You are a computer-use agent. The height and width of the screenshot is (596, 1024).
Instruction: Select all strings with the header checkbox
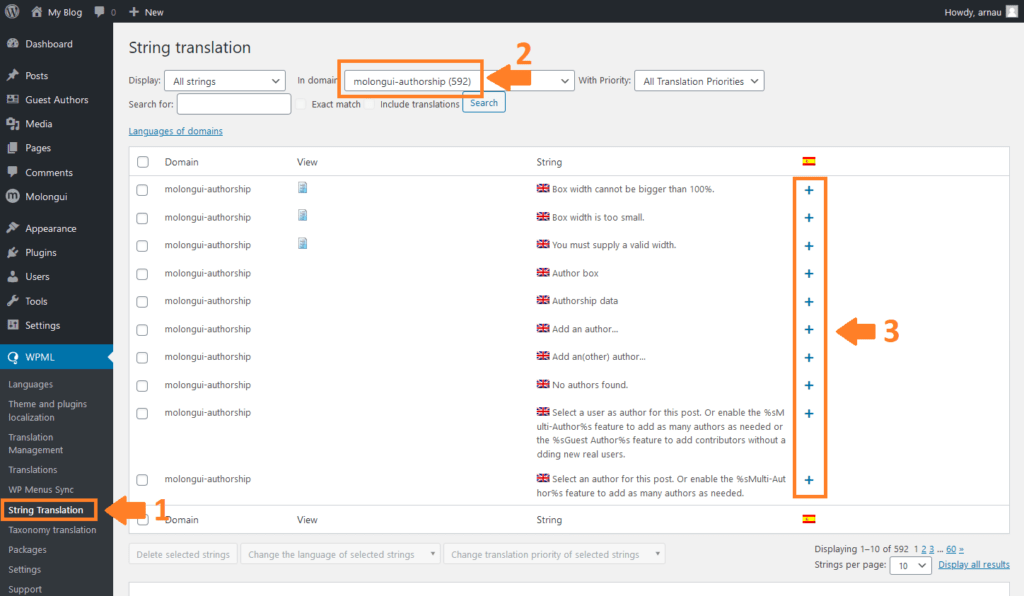(143, 162)
